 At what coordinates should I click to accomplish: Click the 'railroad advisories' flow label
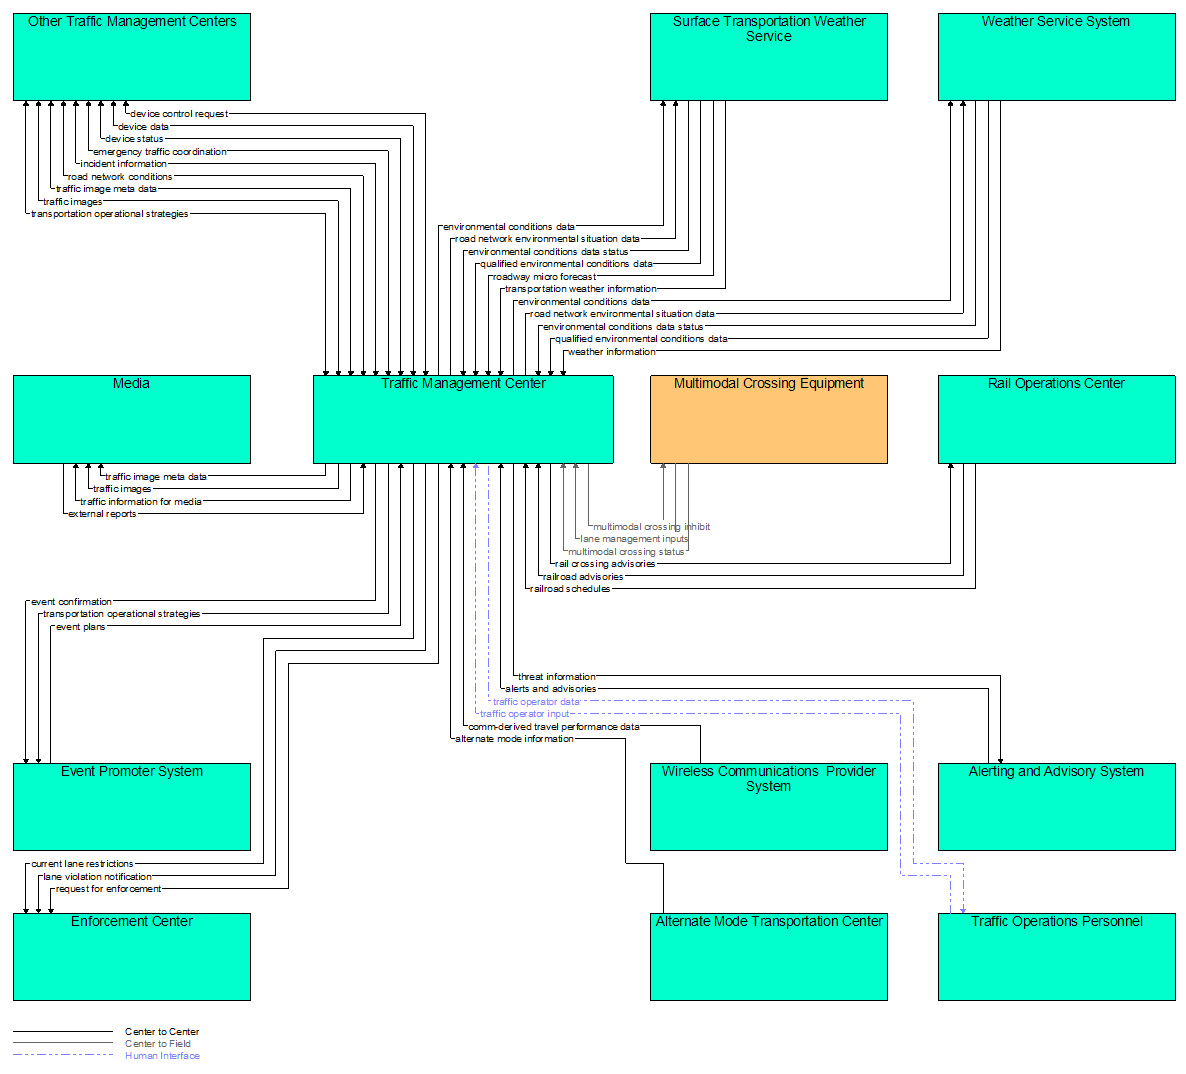(x=582, y=577)
